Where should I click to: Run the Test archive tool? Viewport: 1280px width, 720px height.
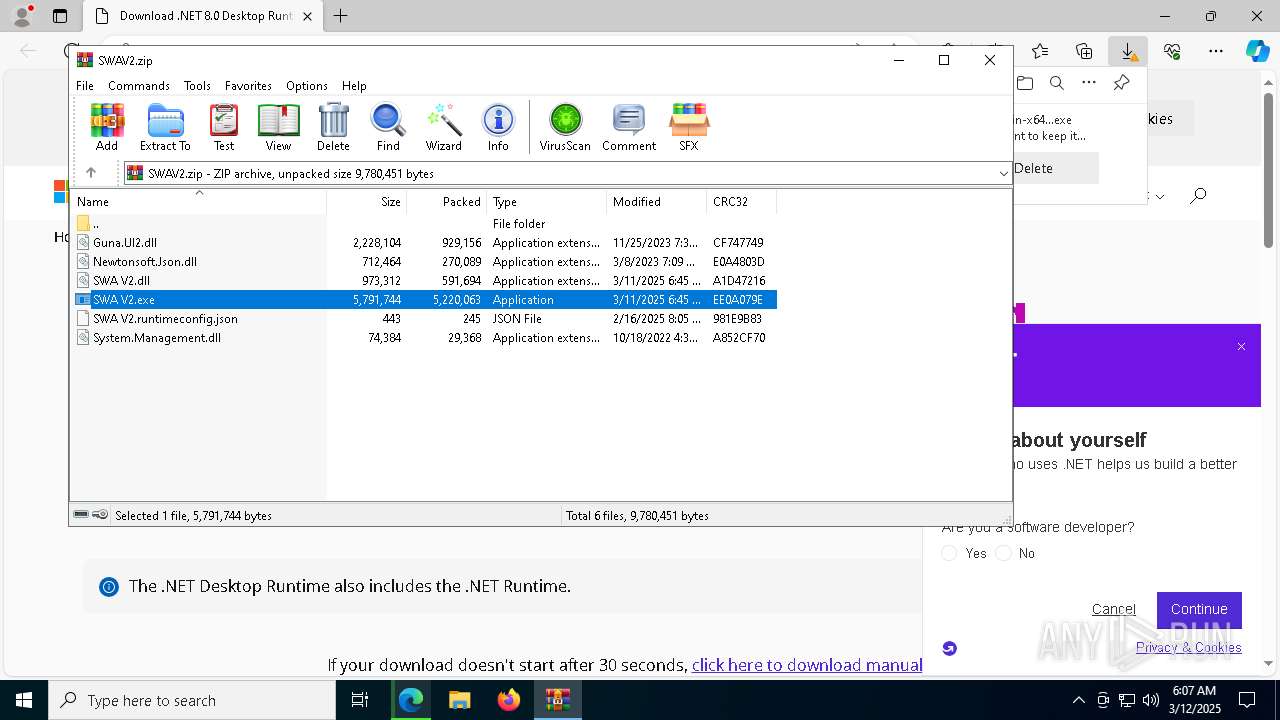224,127
